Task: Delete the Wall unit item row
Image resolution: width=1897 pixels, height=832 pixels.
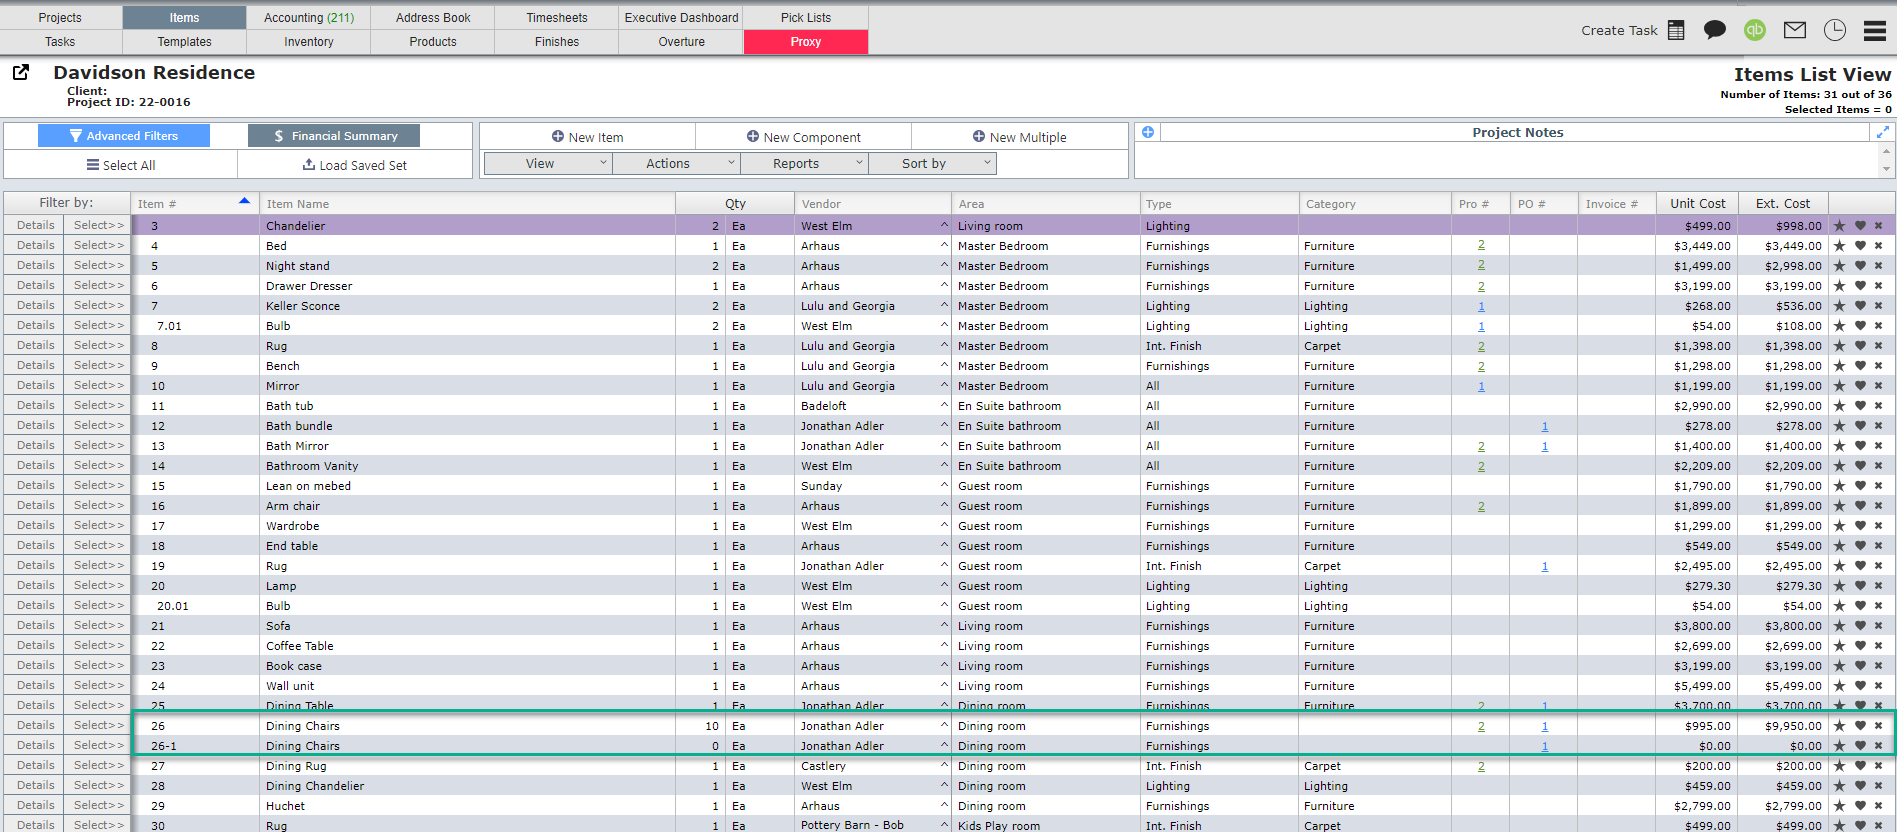Action: pos(1878,686)
